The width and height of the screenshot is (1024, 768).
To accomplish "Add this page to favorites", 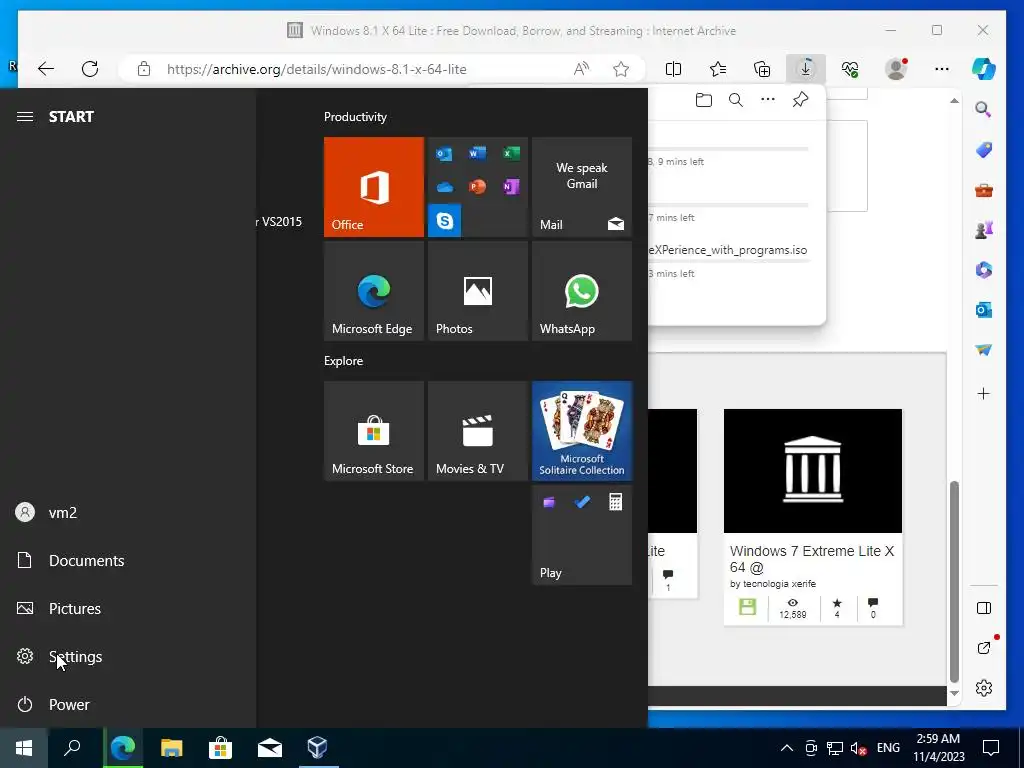I will [x=621, y=69].
